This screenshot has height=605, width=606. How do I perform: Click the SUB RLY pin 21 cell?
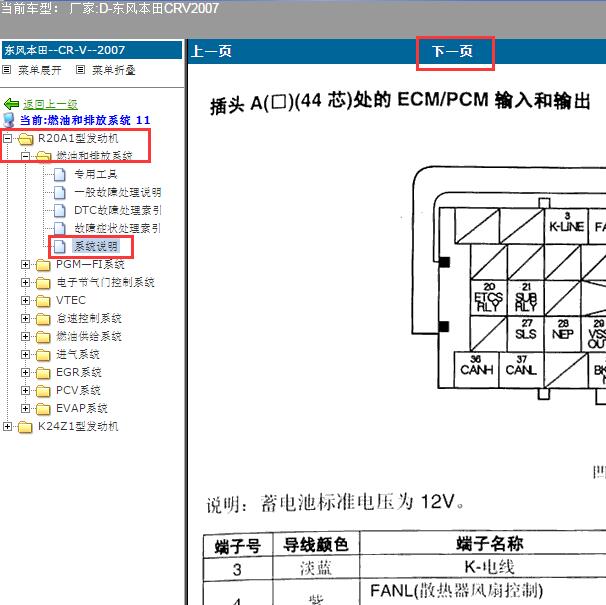(526, 298)
